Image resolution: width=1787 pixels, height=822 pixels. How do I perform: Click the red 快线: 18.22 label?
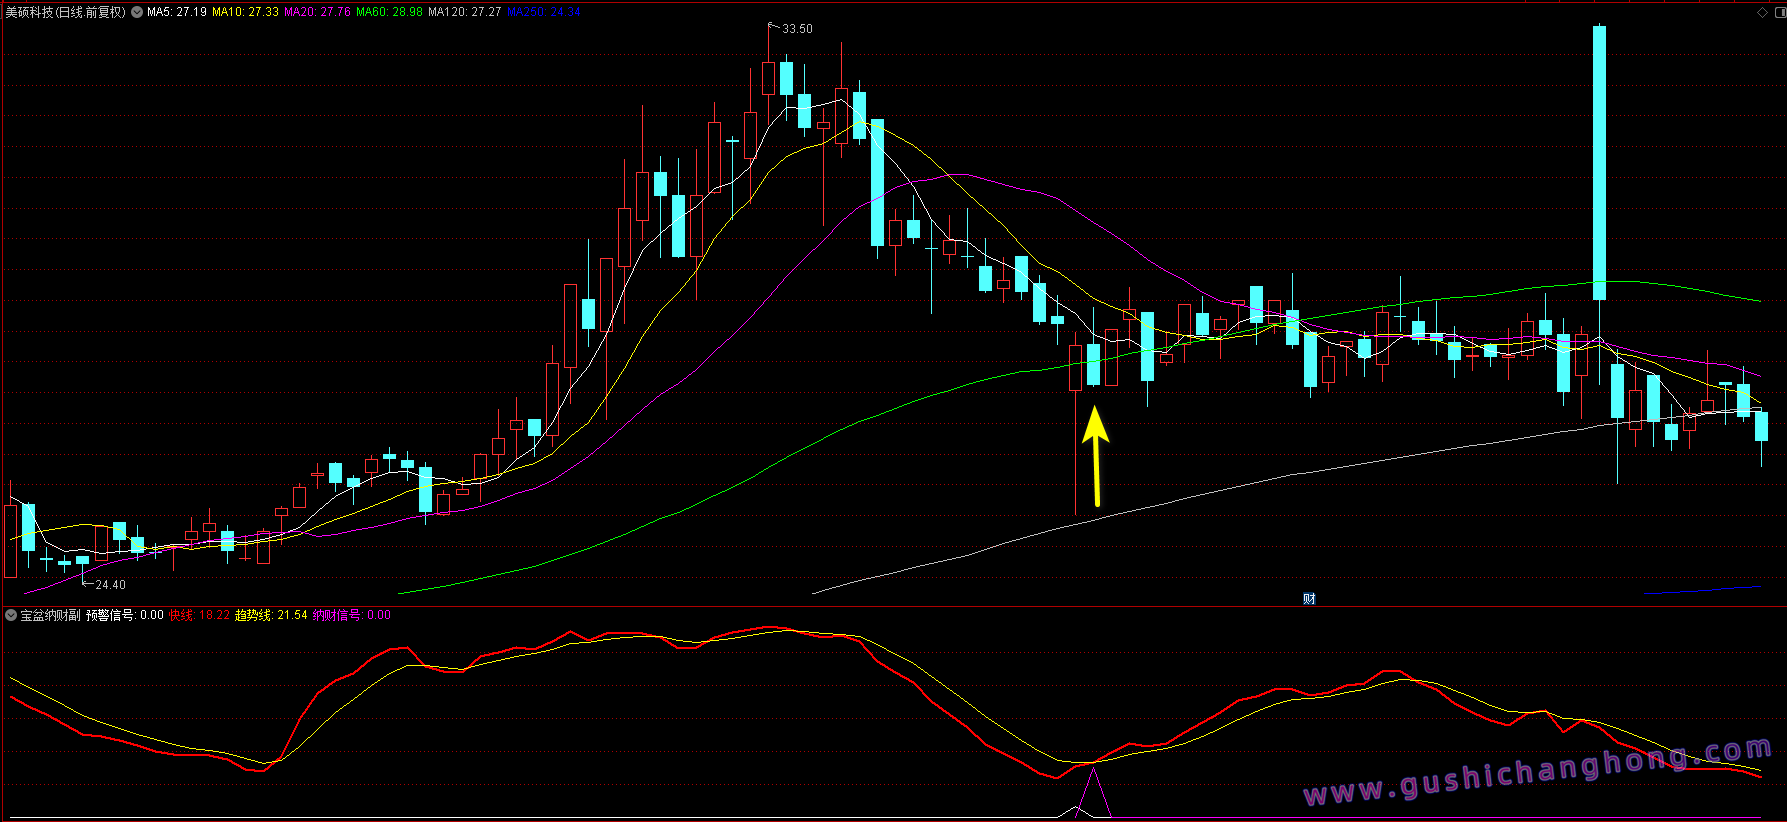tap(199, 615)
